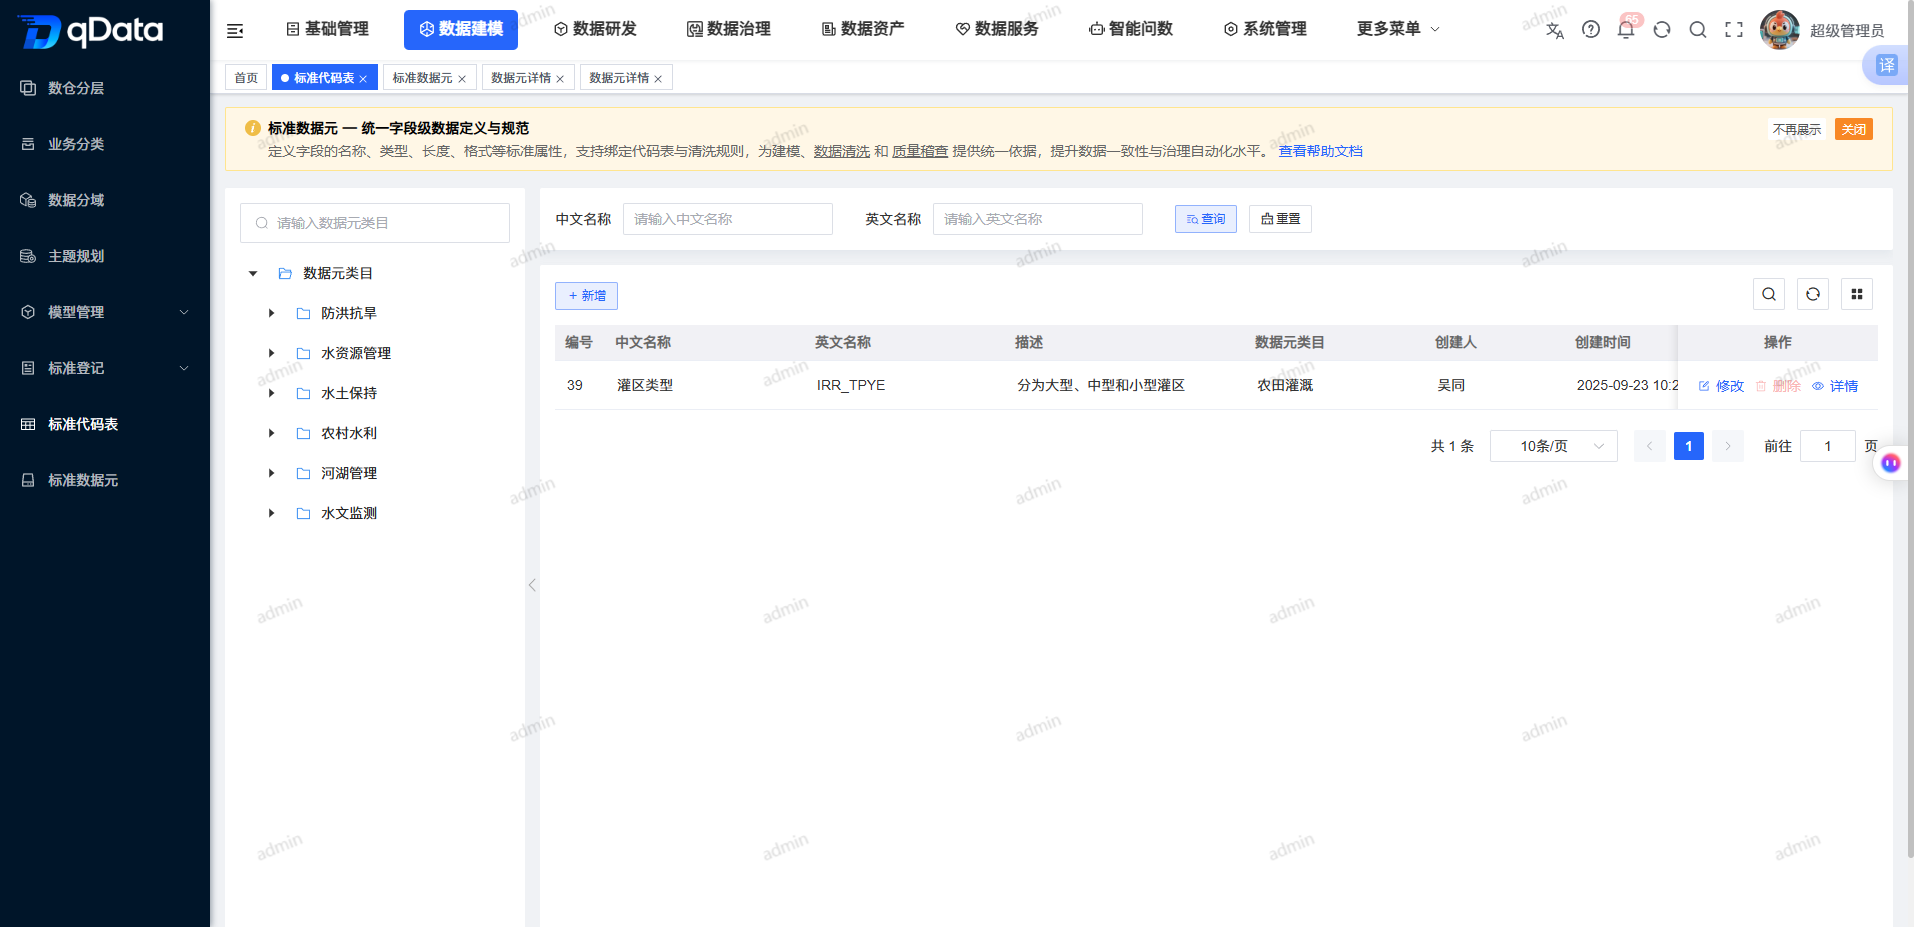The image size is (1914, 927).
Task: Close the 标准数据元 tab
Action: [x=462, y=79]
